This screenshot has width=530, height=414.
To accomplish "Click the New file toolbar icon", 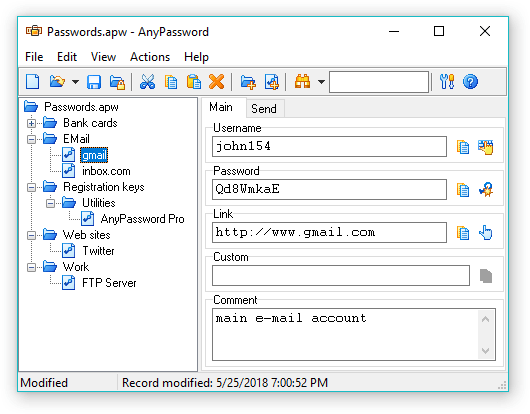I will (x=33, y=82).
